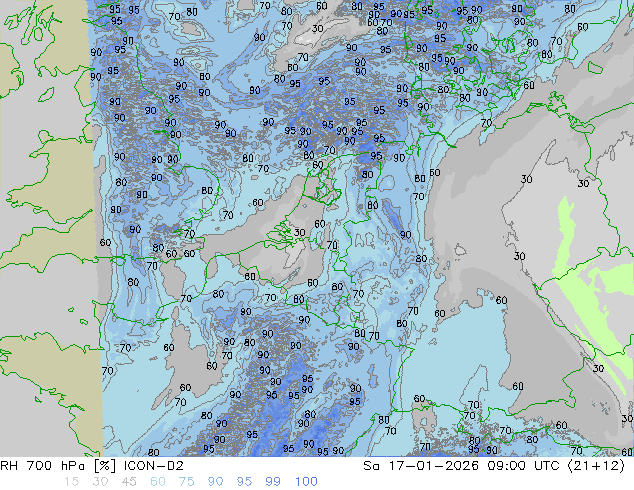This screenshot has width=634, height=490.
Task: Click the 'RH 700 hPa [%]' title text
Action: (x=59, y=466)
